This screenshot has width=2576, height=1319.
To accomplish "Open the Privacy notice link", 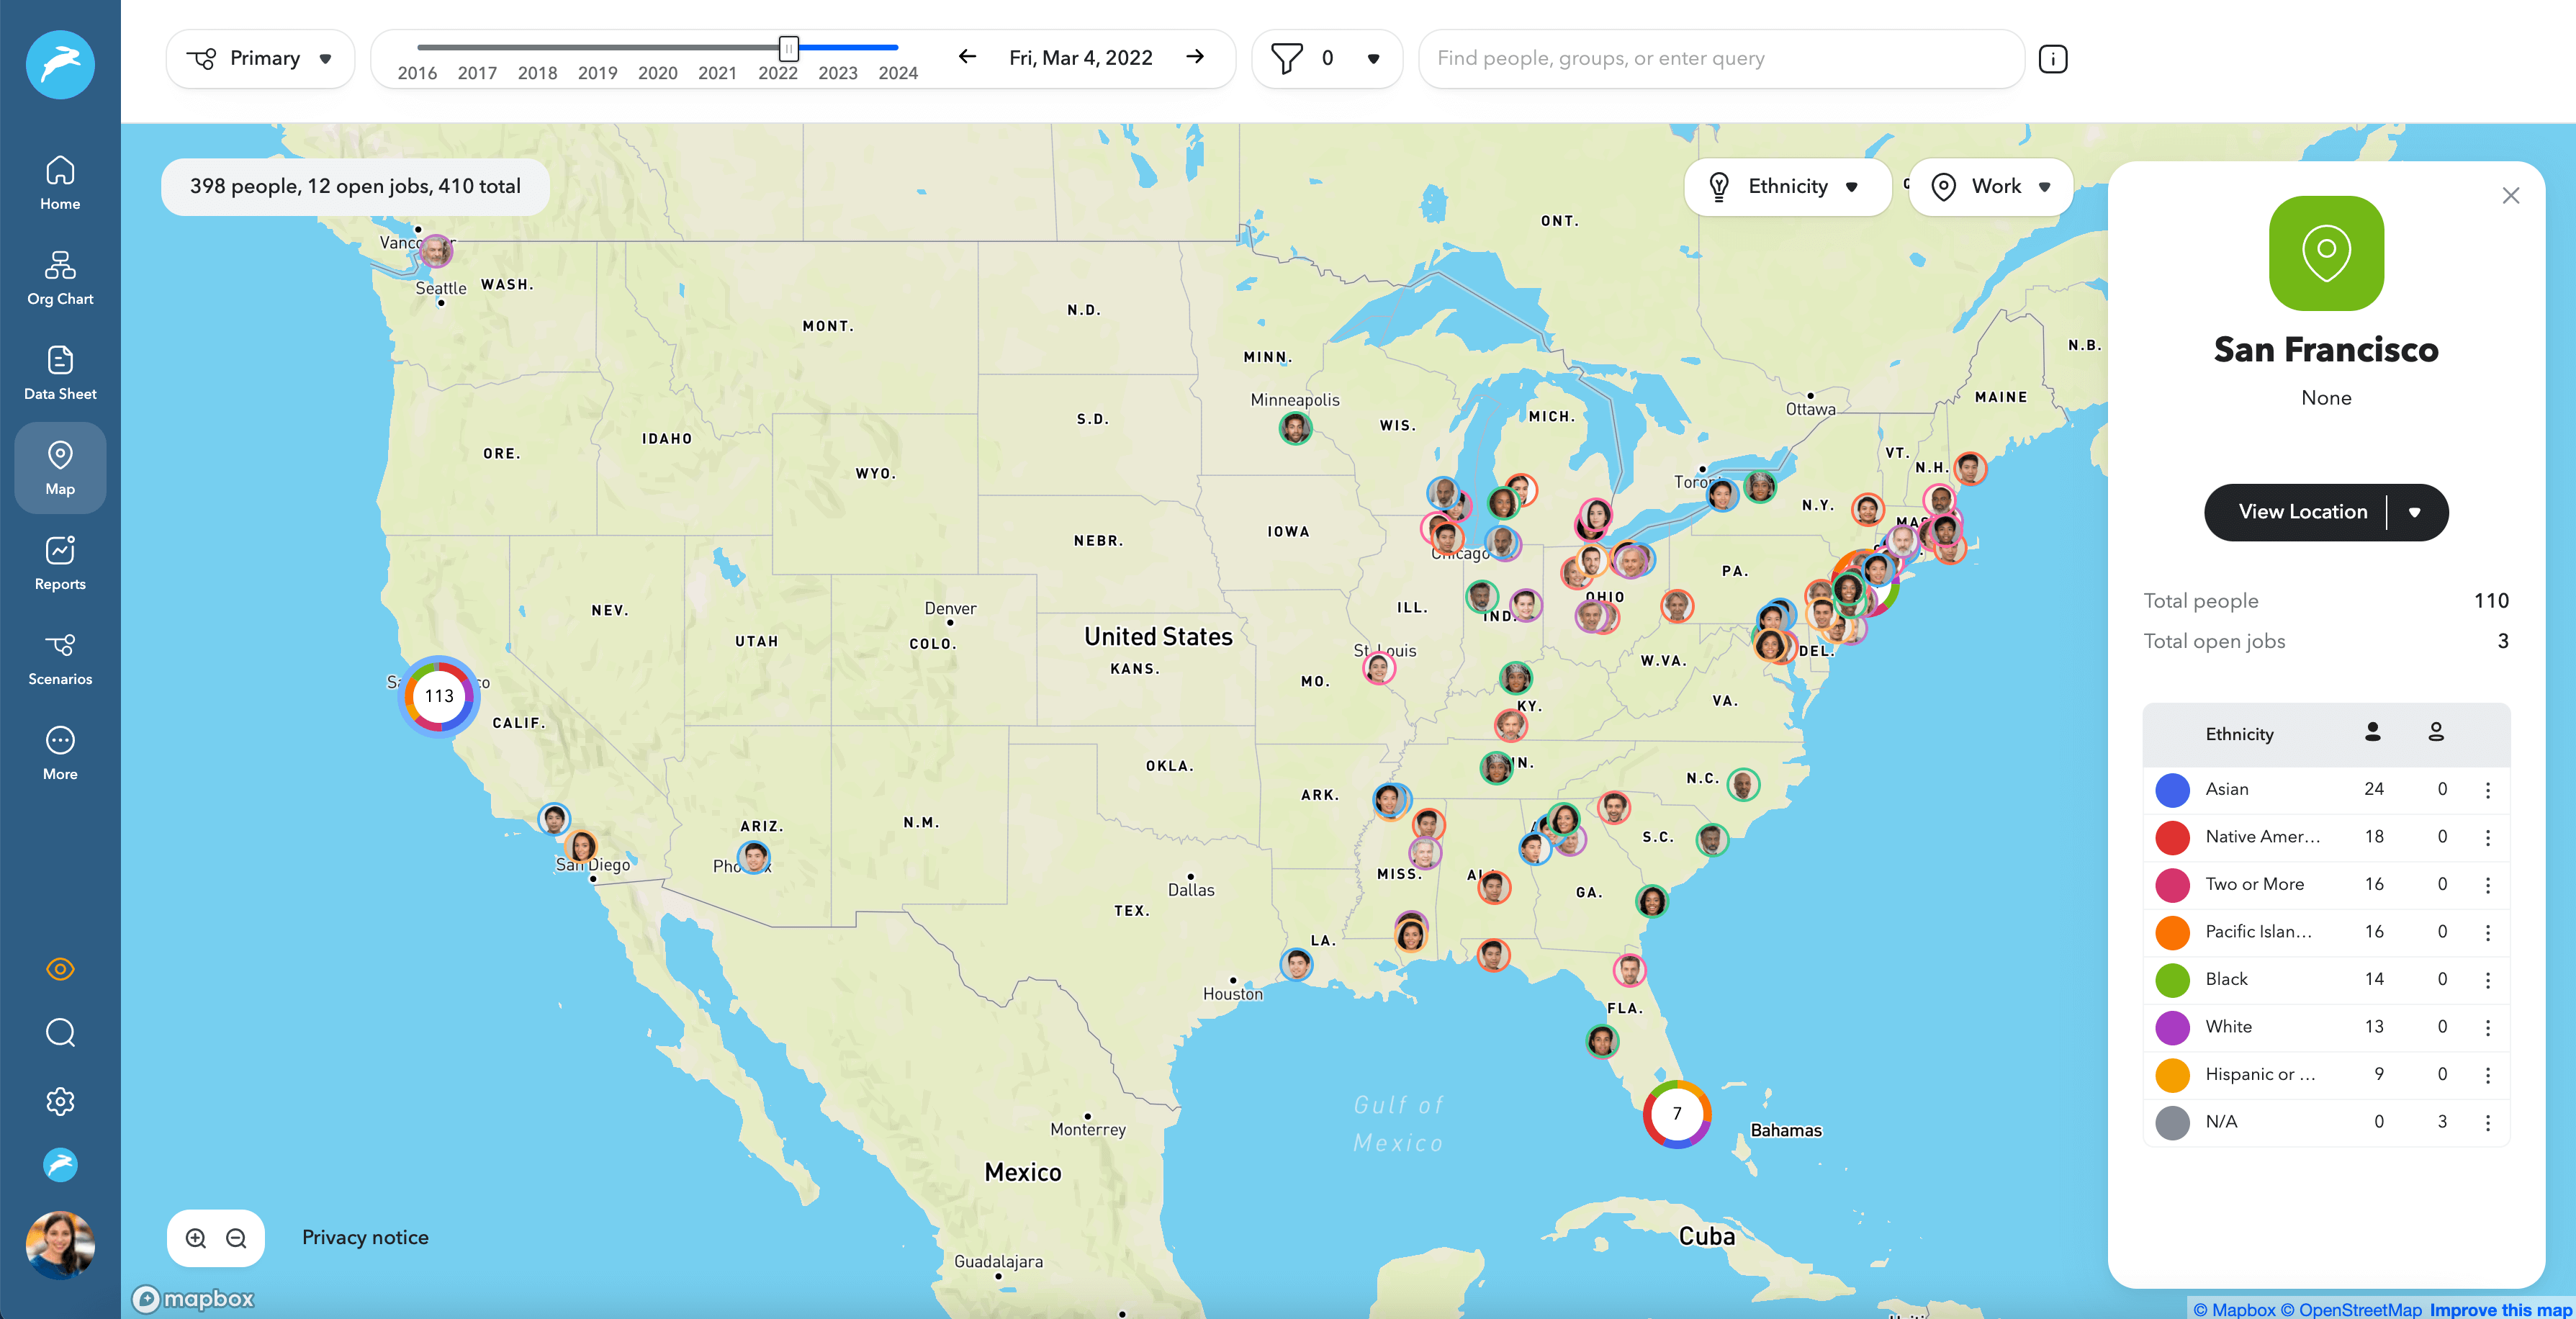I will click(365, 1237).
